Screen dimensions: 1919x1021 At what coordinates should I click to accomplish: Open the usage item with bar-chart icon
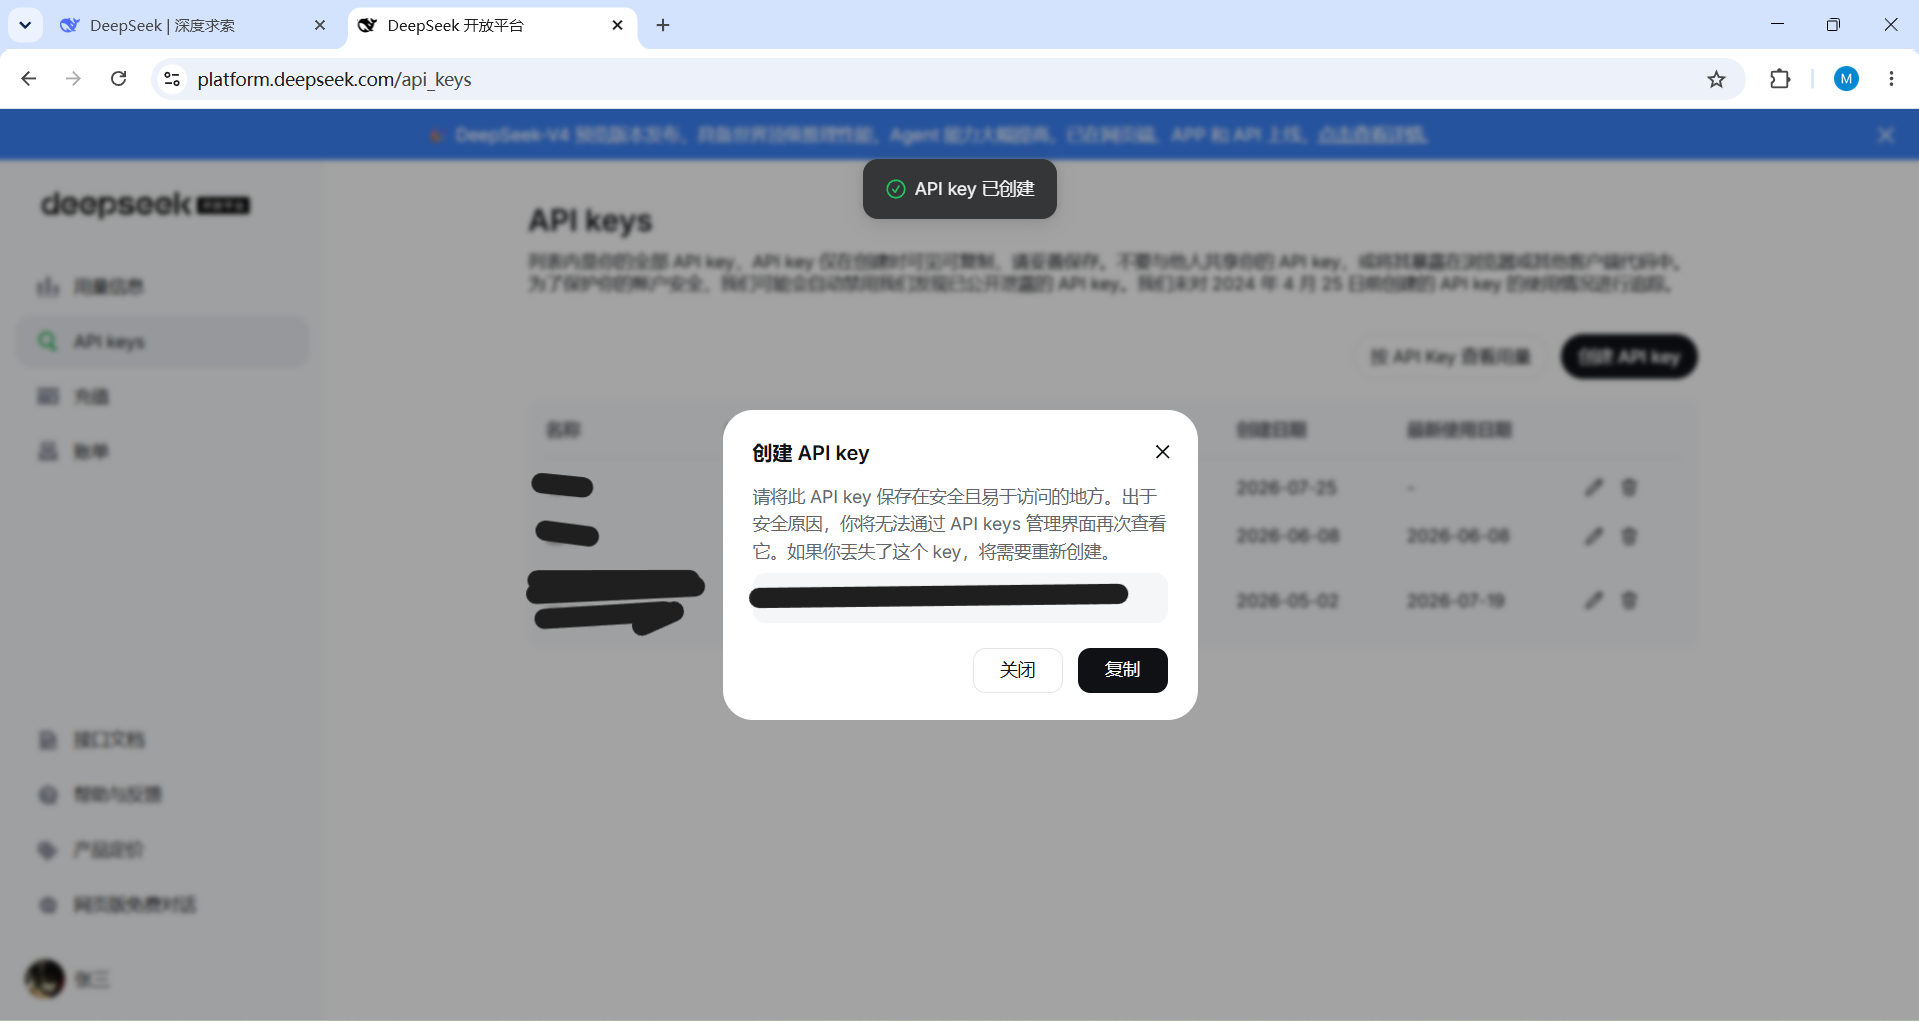(x=163, y=287)
